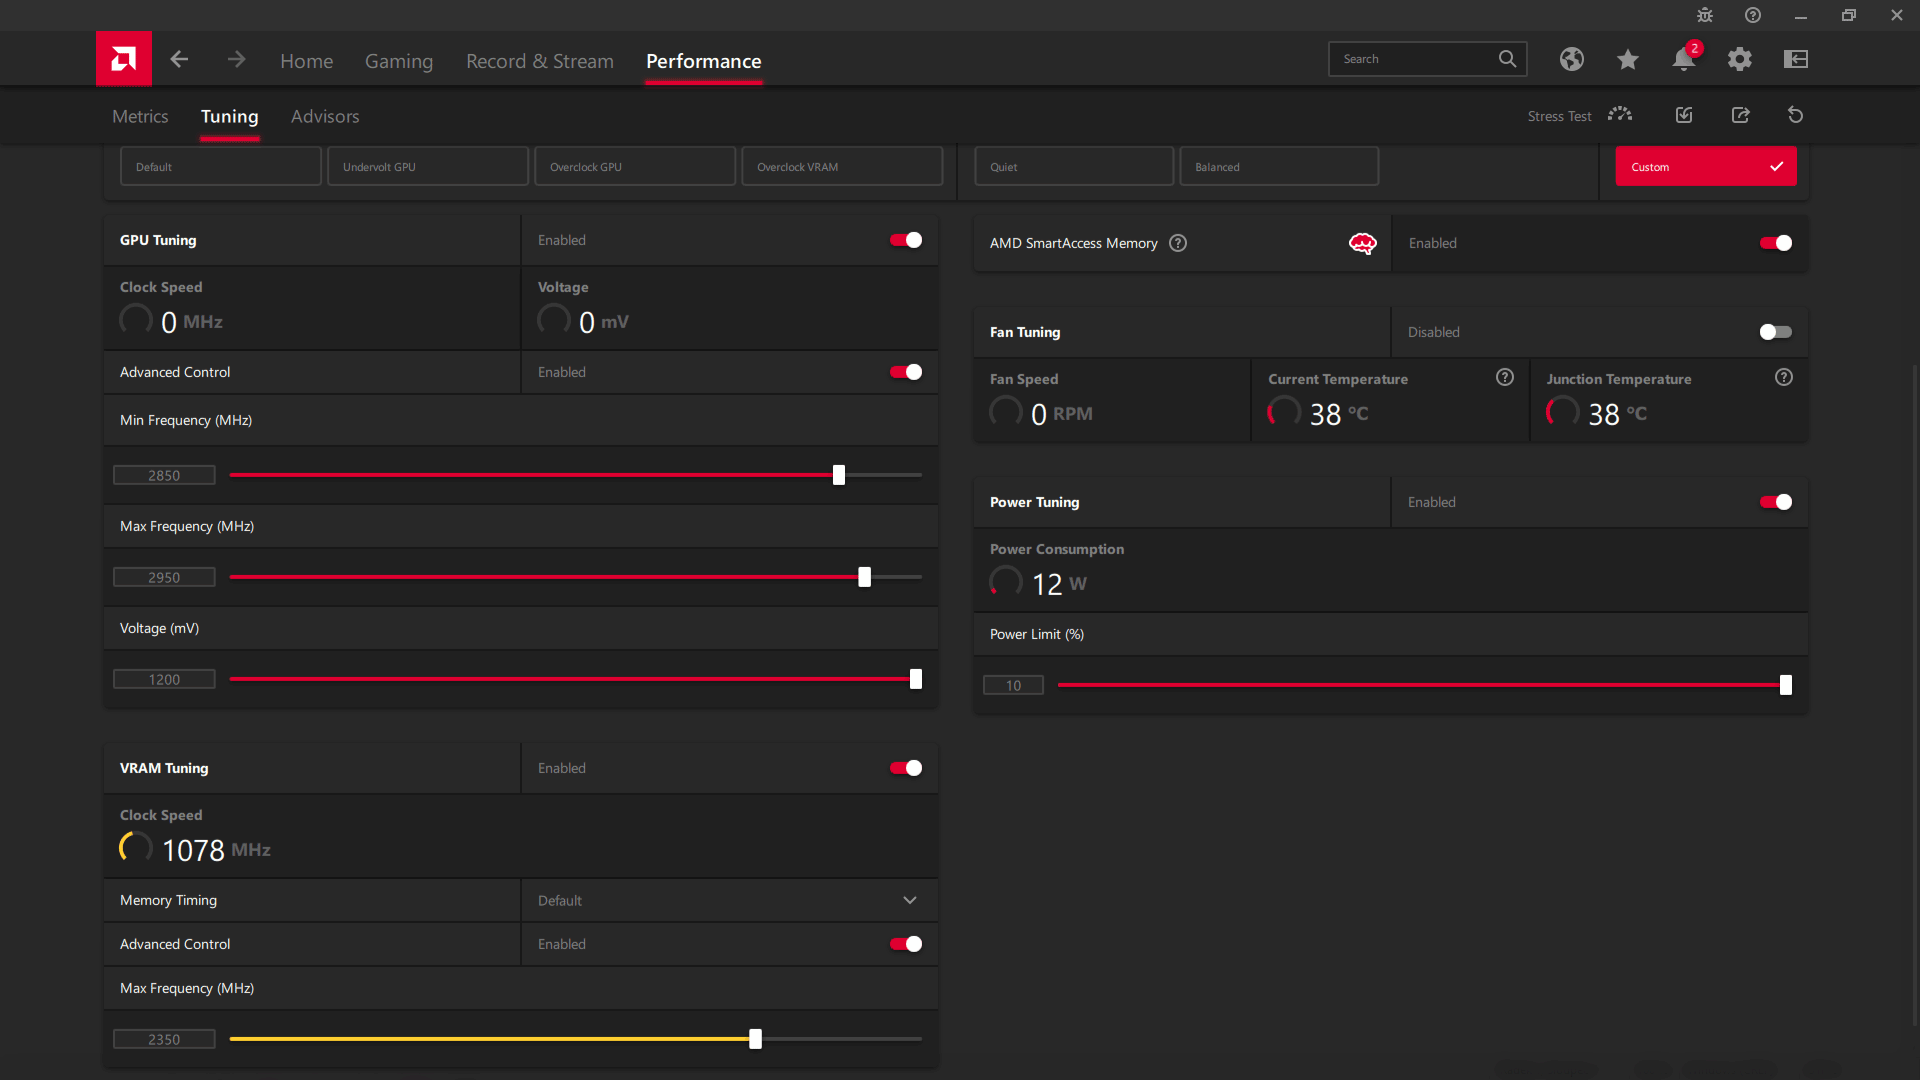Click the Voltage 1200 value box
This screenshot has height=1080, width=1920.
tap(164, 679)
